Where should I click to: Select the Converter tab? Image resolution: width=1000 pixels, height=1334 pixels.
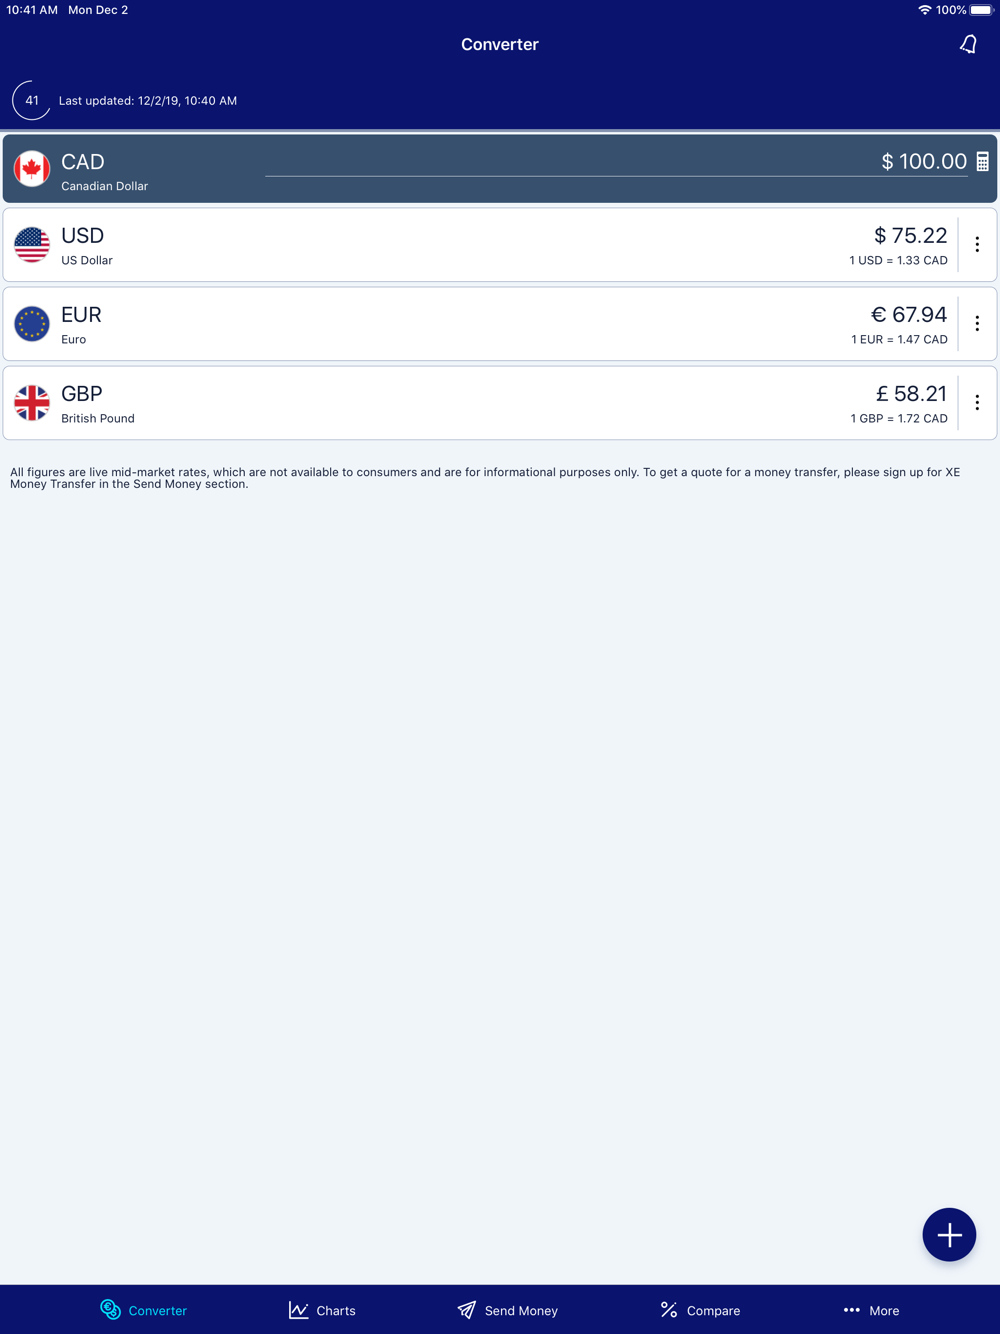pyautogui.click(x=143, y=1310)
